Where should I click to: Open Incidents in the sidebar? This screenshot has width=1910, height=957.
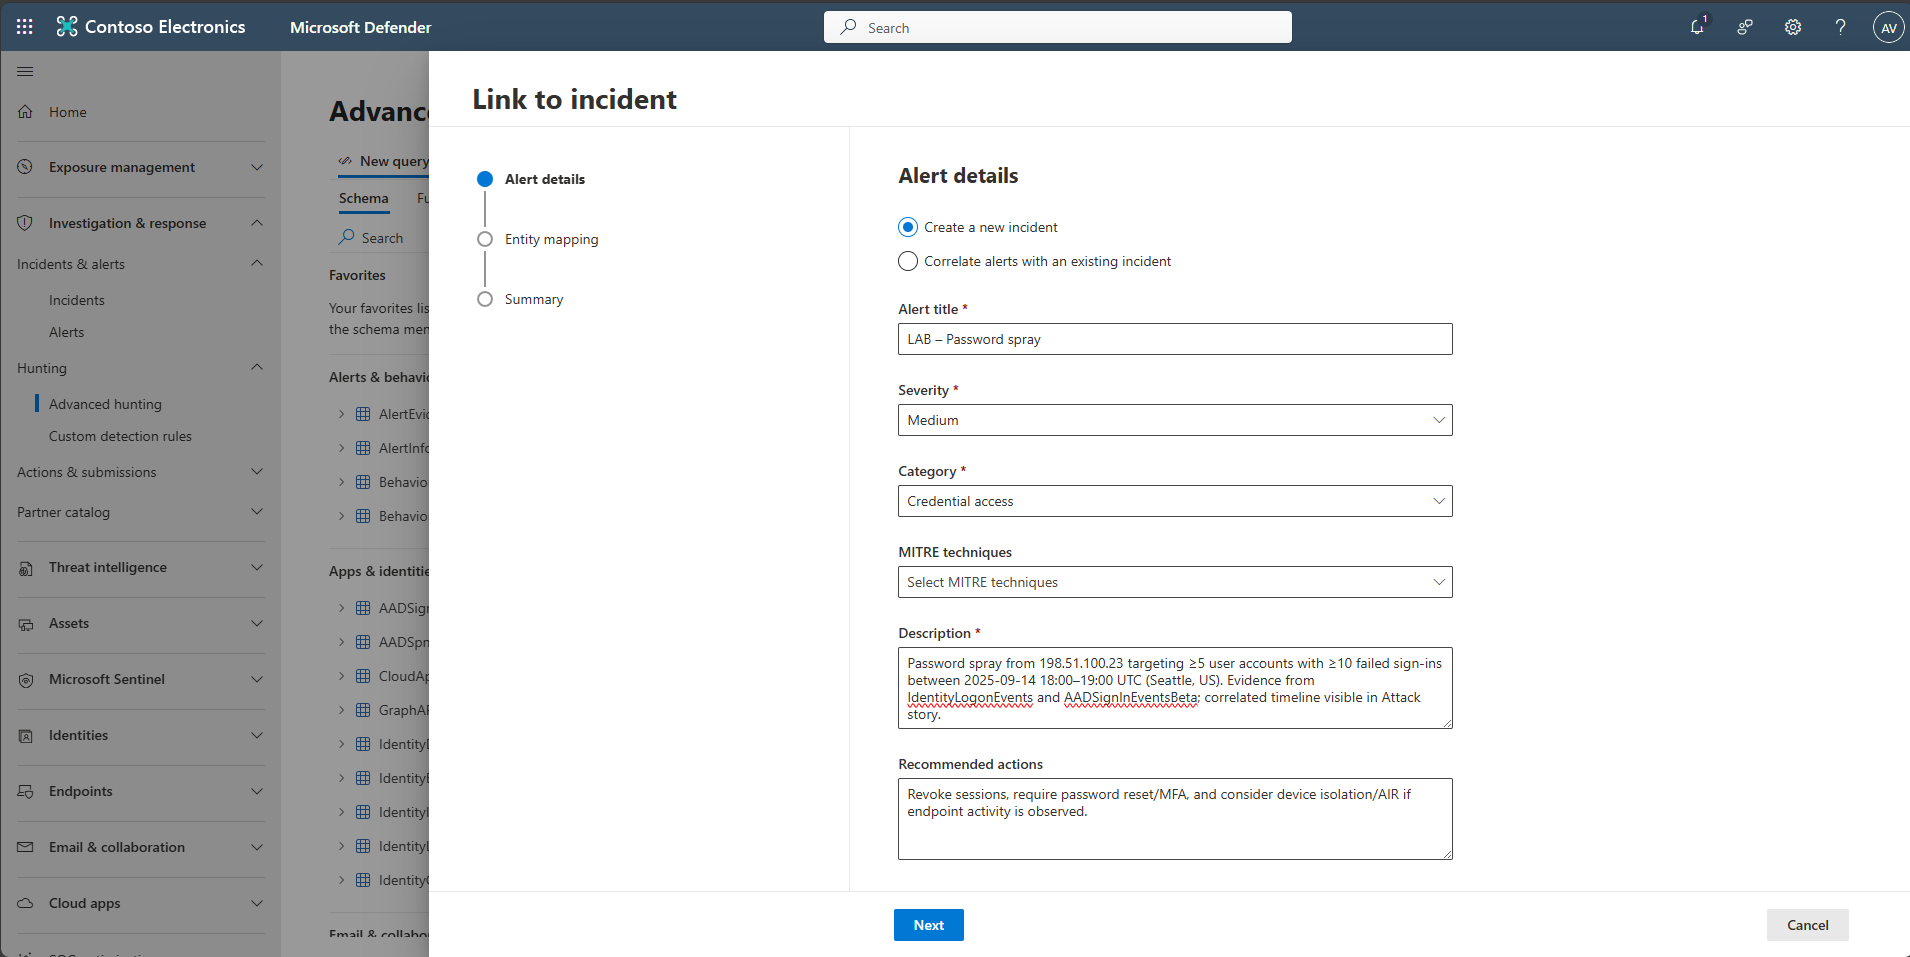tap(76, 300)
